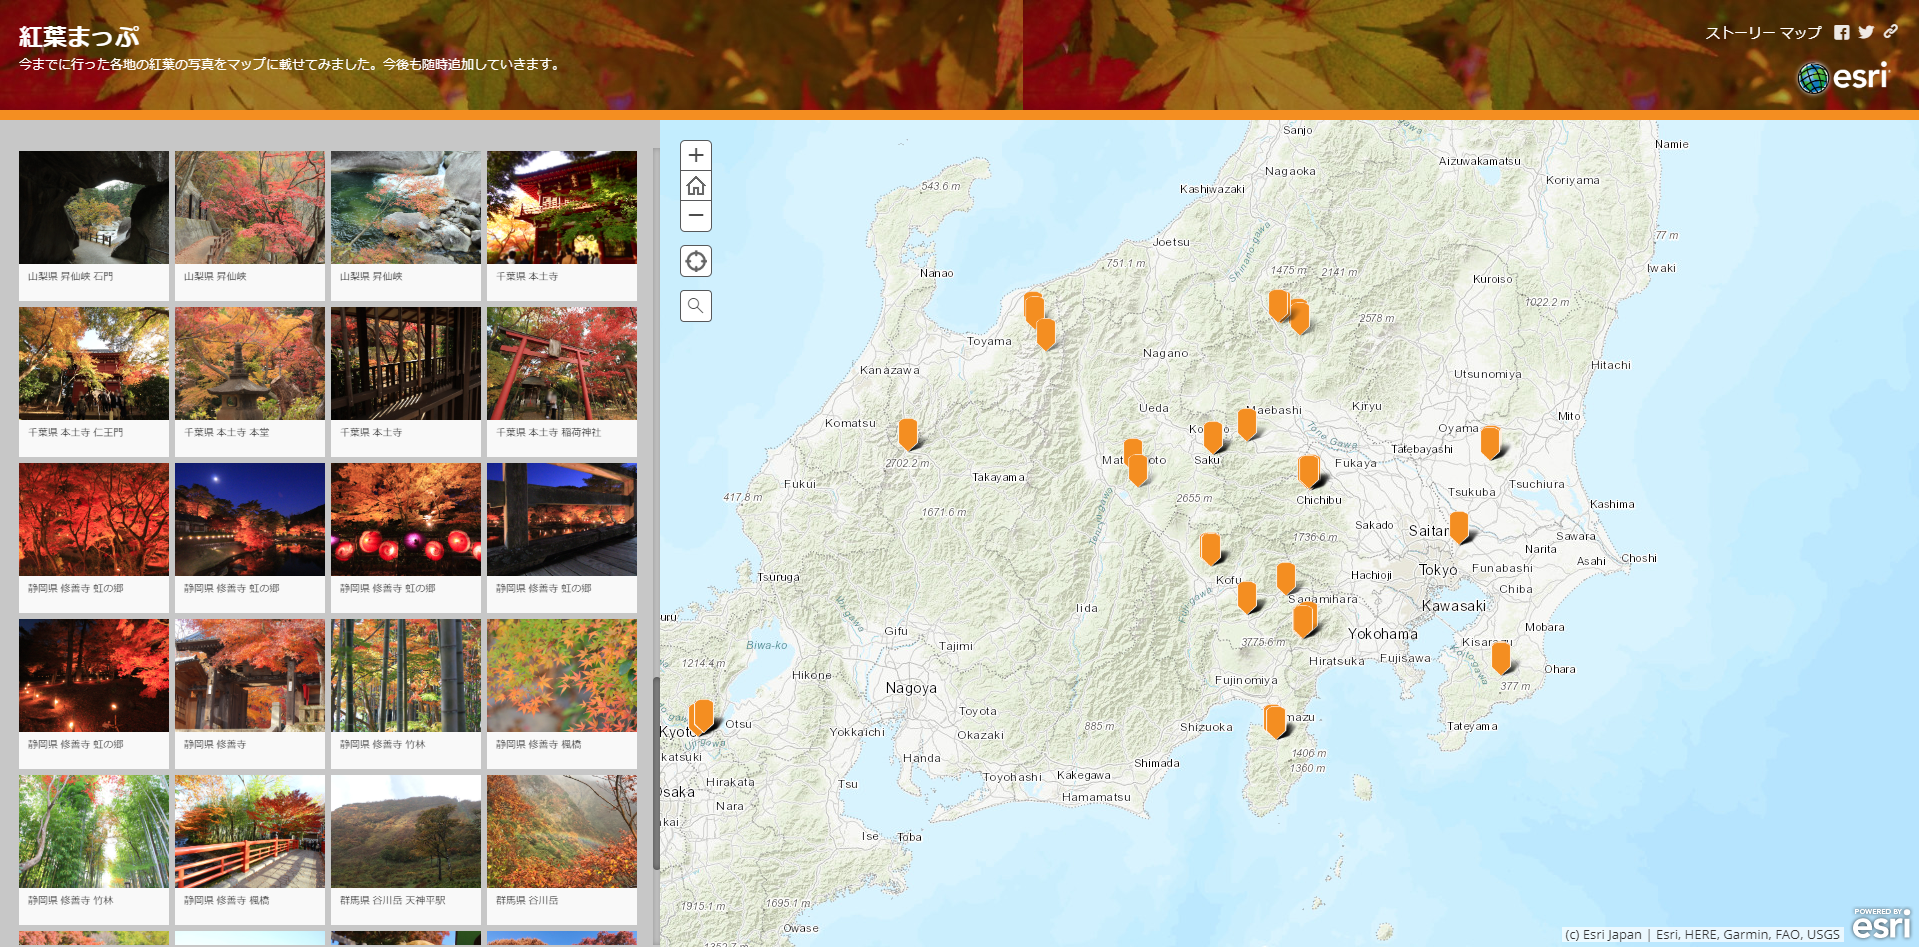Screen dimensions: 1919x947
Task: Select the 千葉県 本土寺 稲荷神社 photo
Action: (562, 364)
